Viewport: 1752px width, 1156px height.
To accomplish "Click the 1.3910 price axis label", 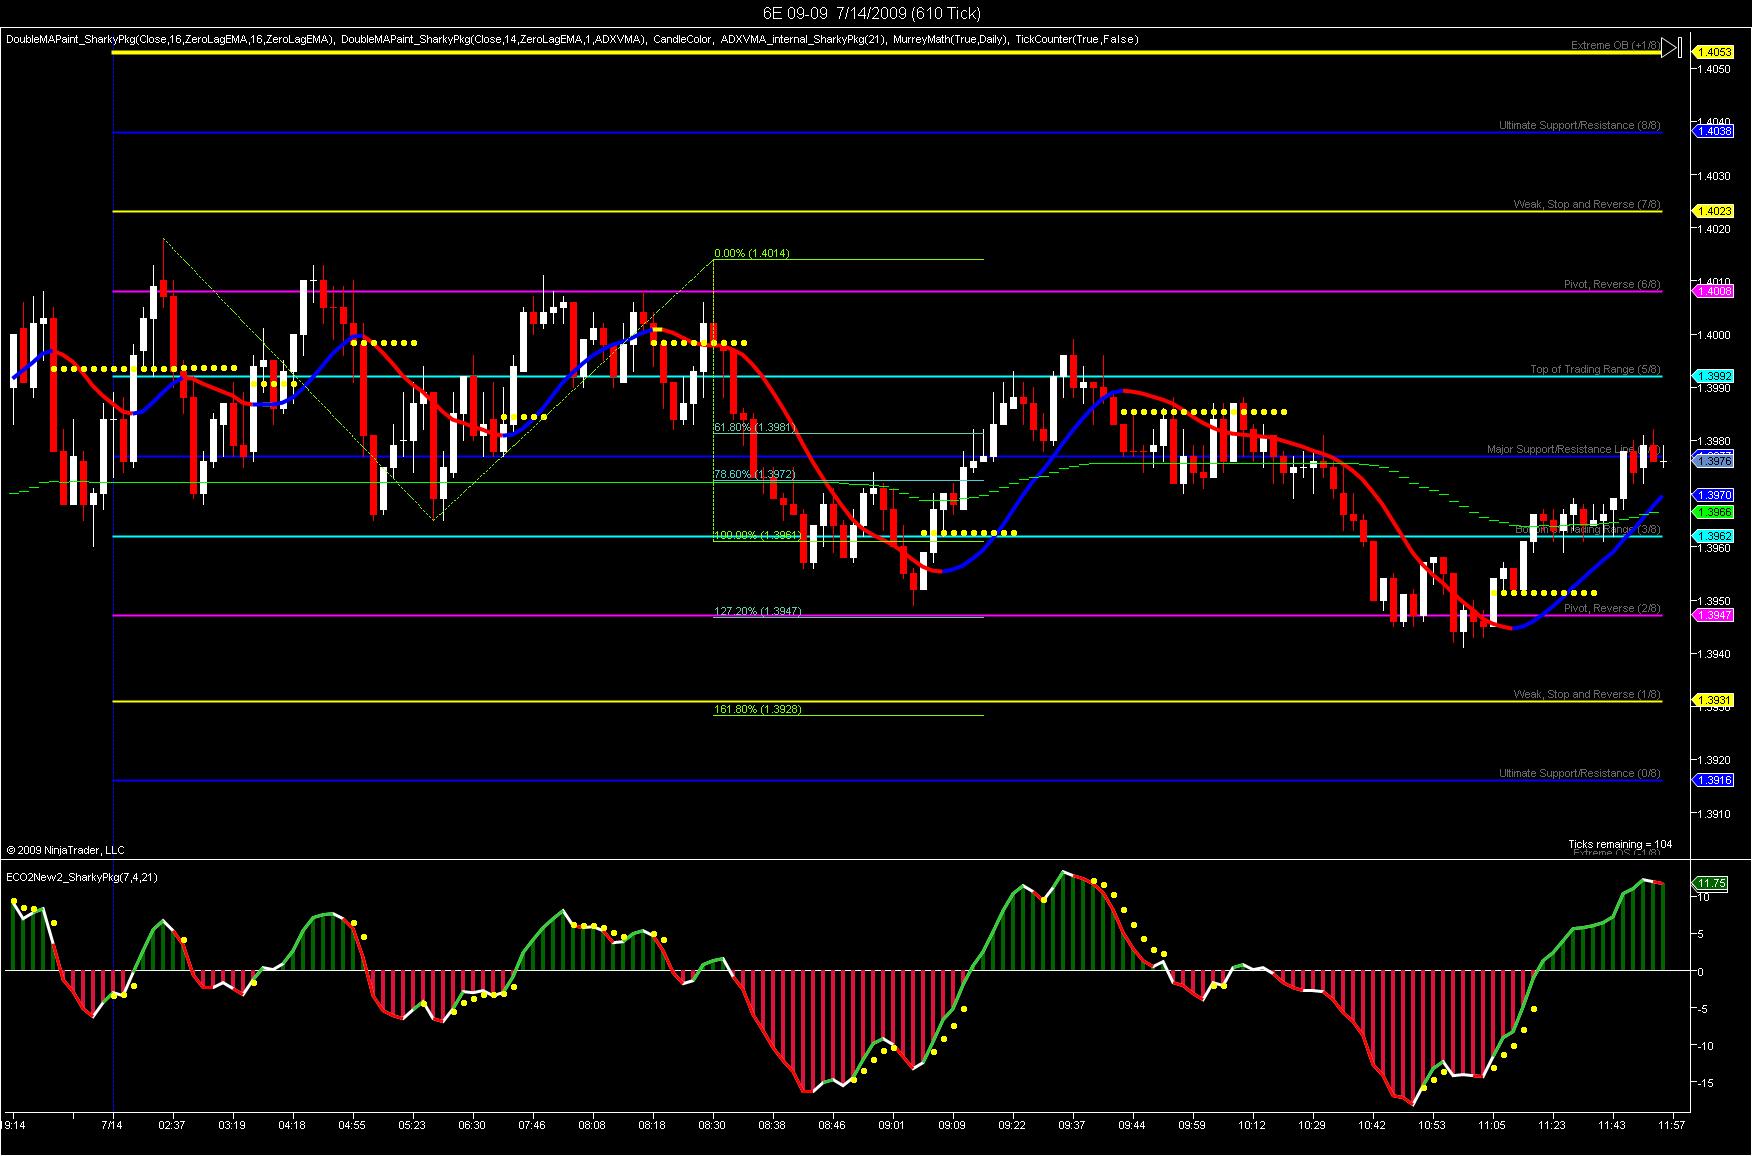I will (1713, 814).
